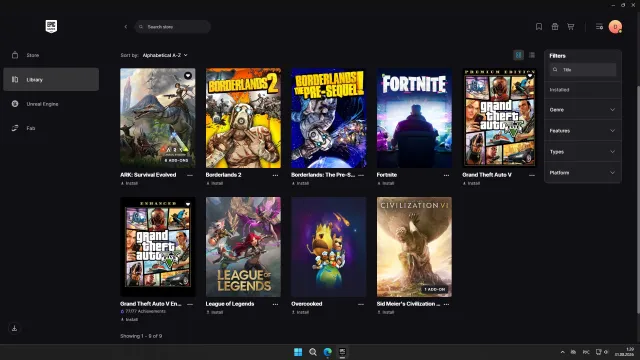Open options menu for Fortnite
The width and height of the screenshot is (640, 360).
447,175
